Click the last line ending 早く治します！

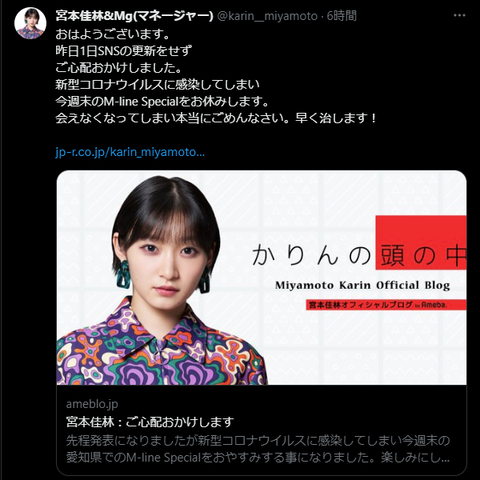pyautogui.click(x=217, y=118)
